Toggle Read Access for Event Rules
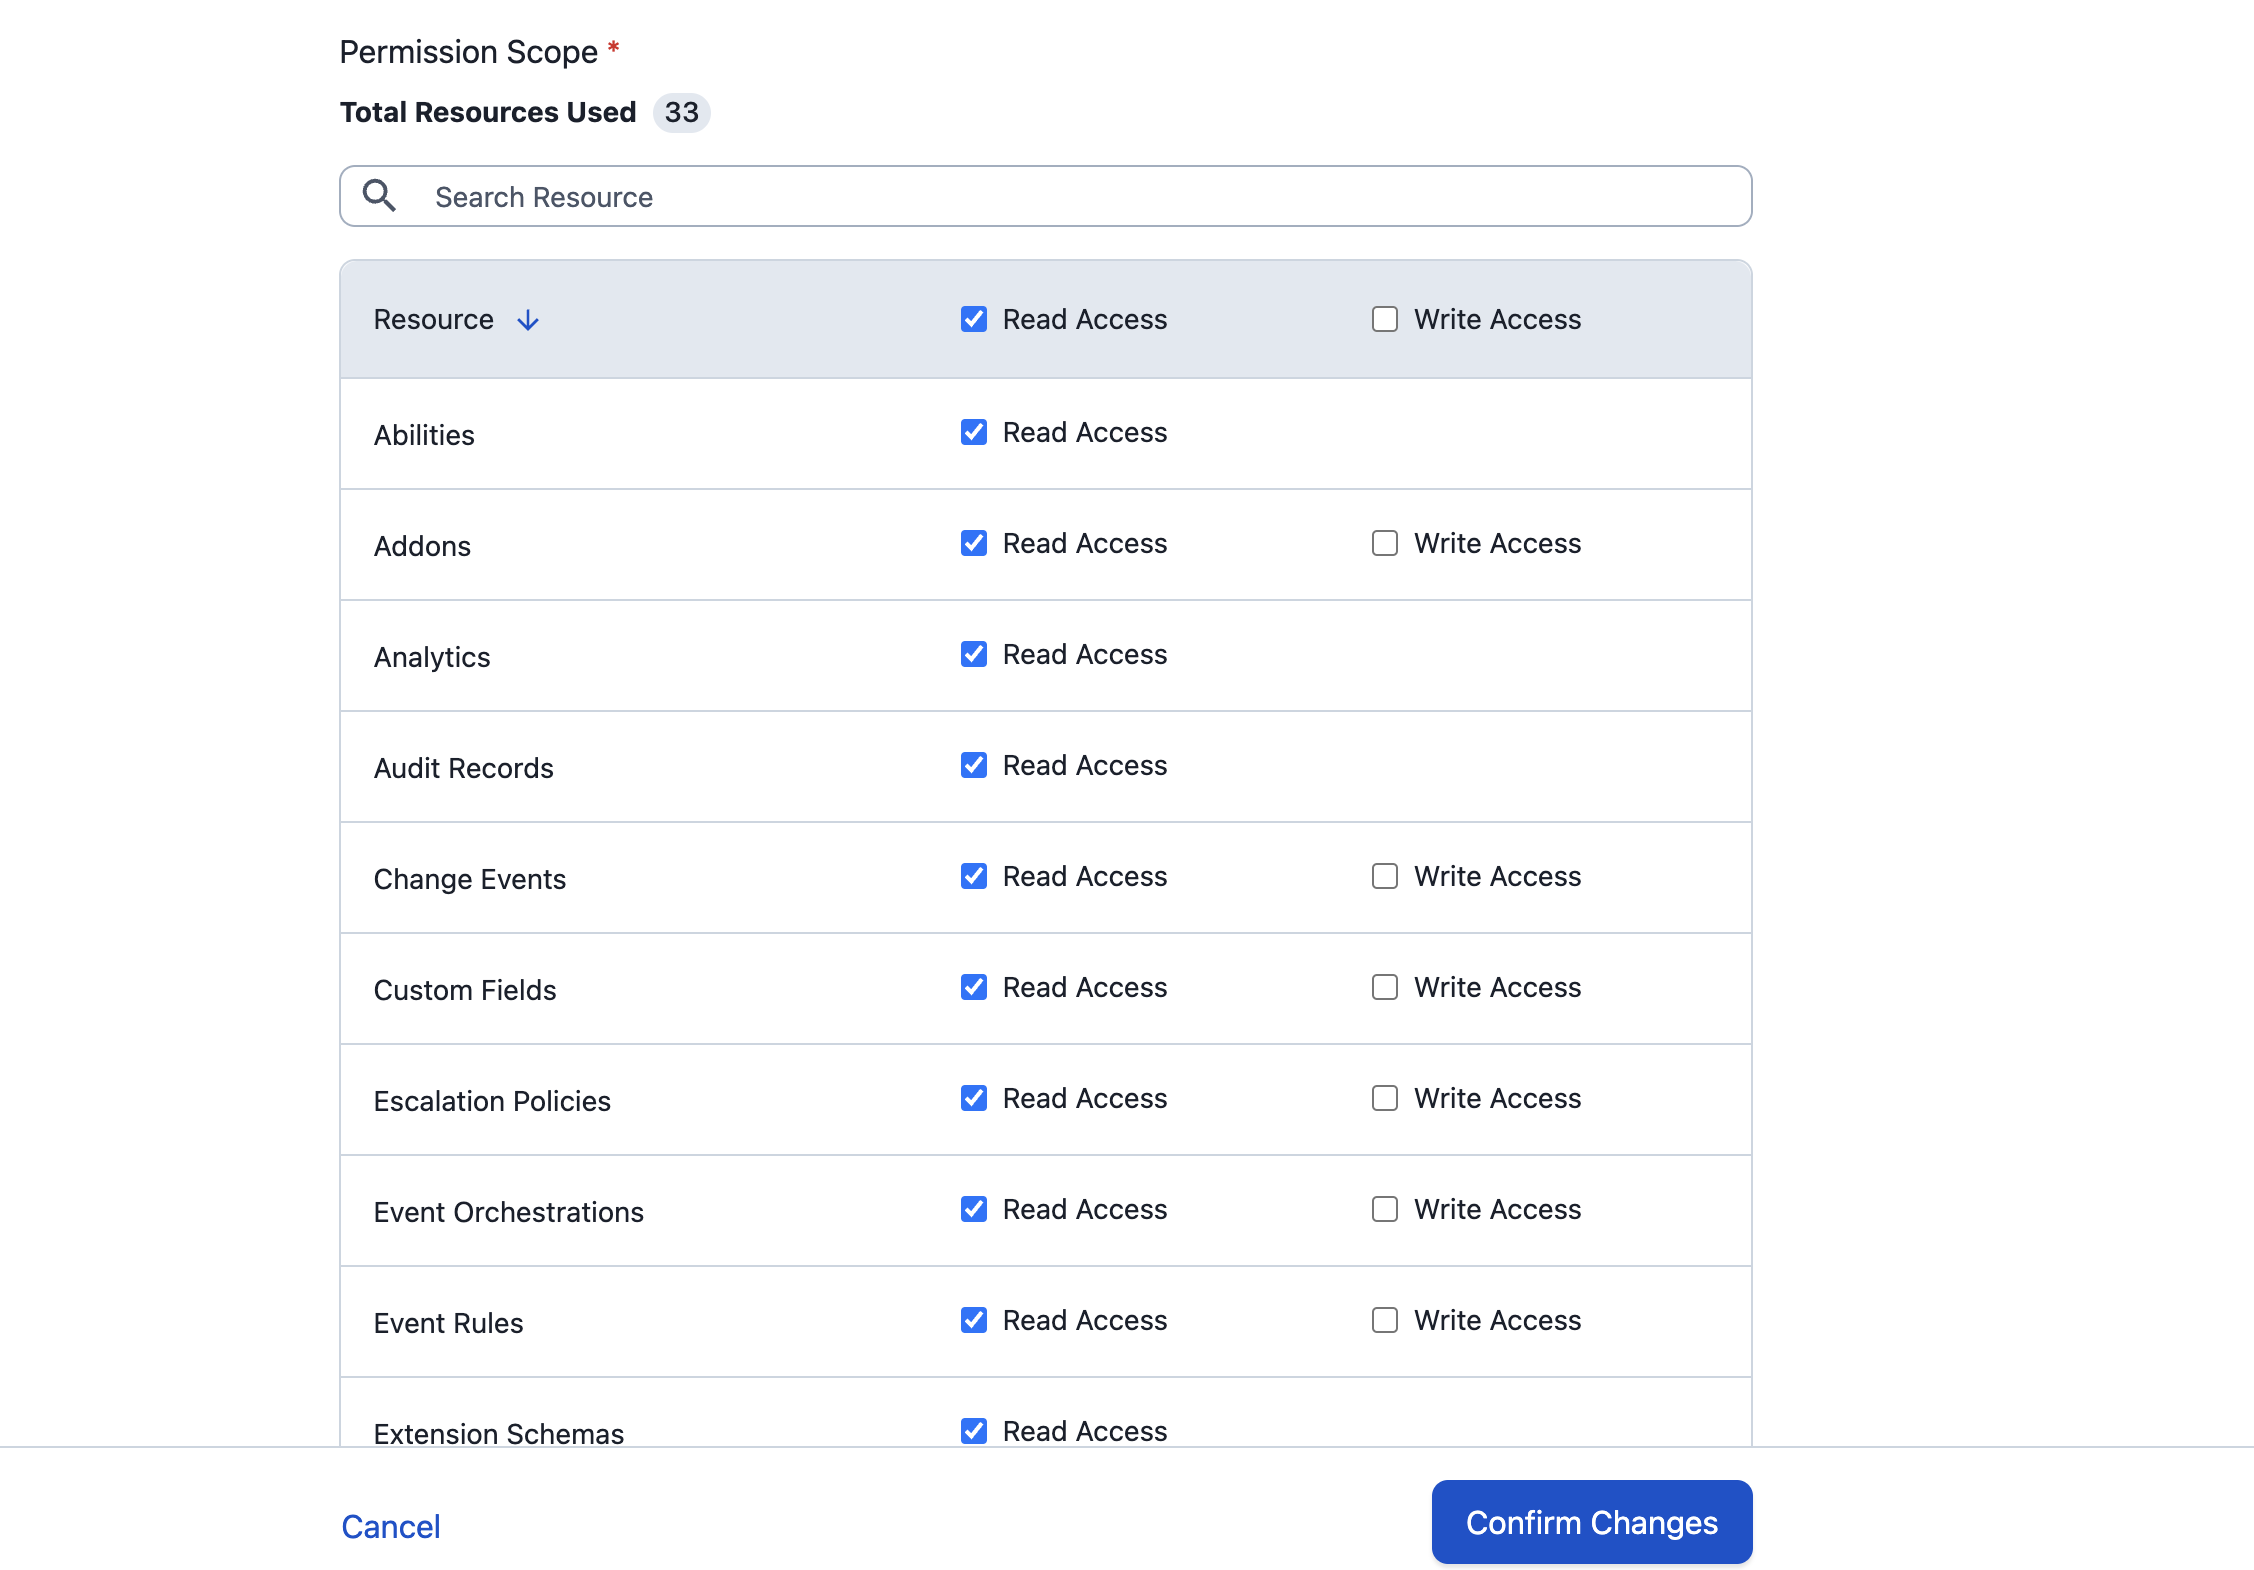The image size is (2254, 1570). [973, 1320]
